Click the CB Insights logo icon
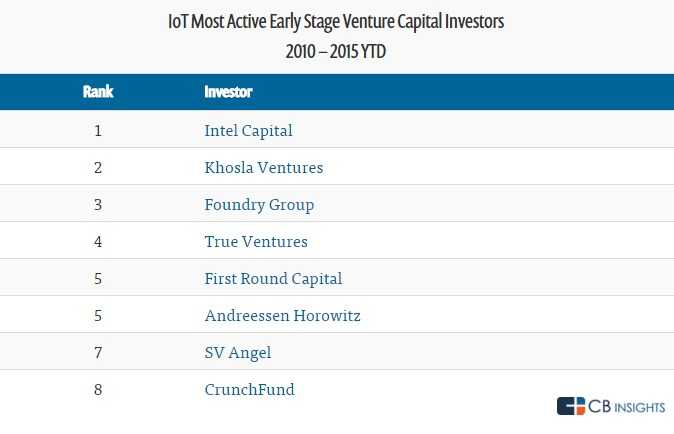 point(571,406)
